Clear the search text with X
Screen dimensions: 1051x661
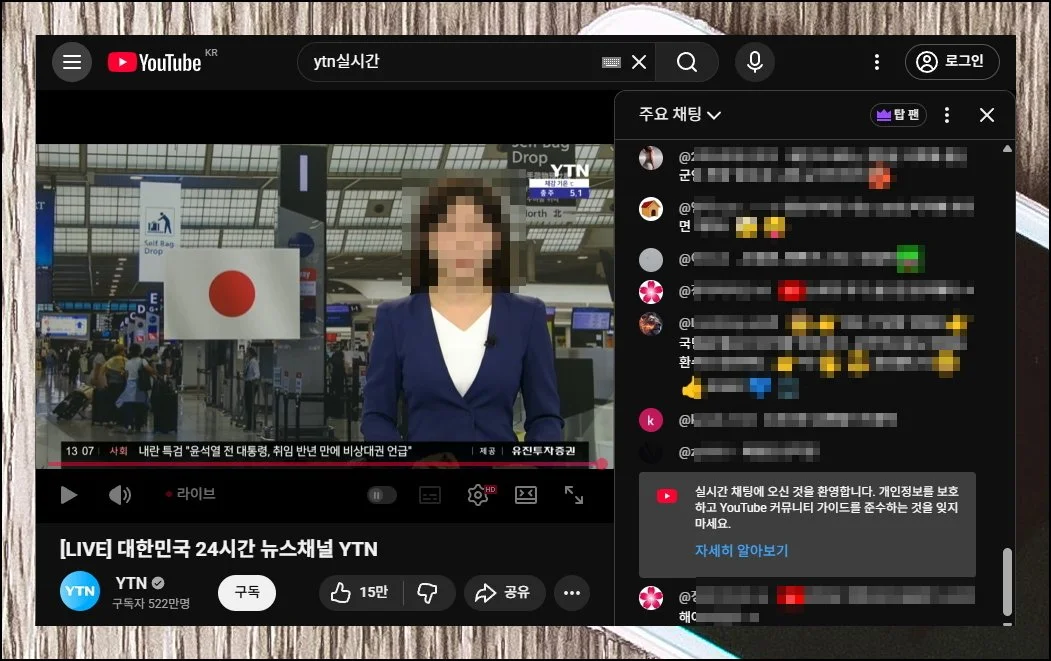640,62
